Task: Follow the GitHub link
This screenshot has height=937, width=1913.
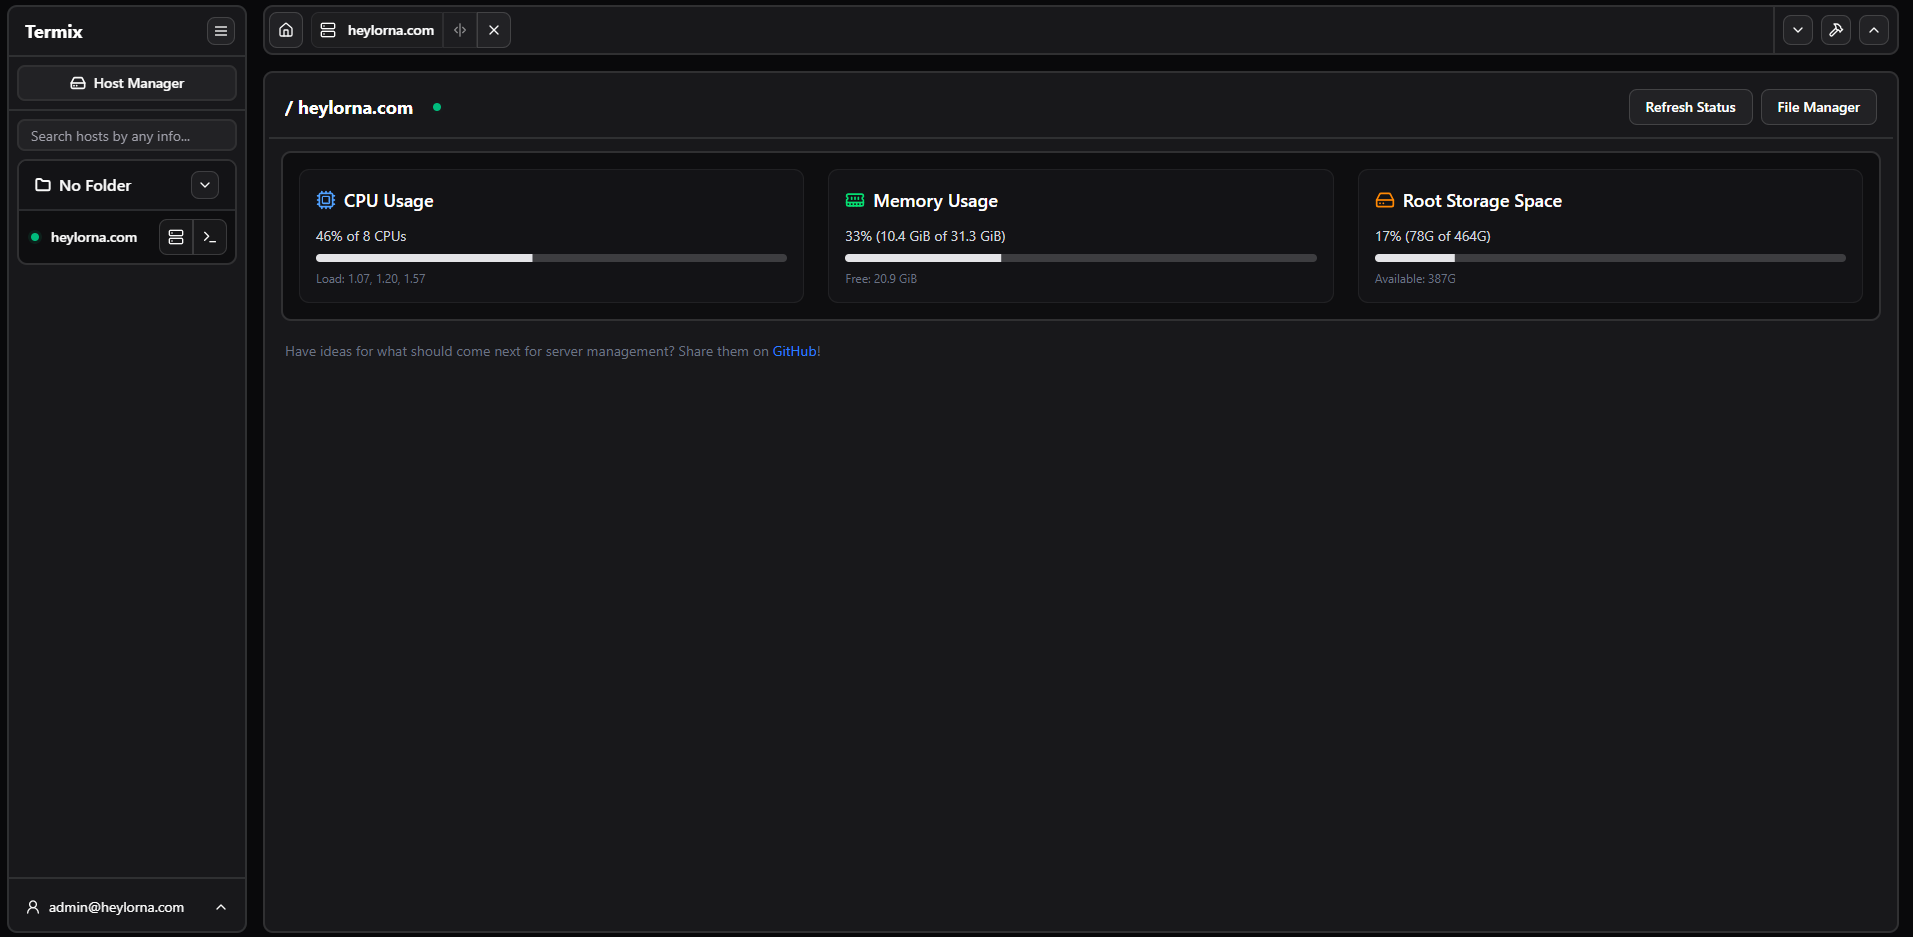Action: 795,351
